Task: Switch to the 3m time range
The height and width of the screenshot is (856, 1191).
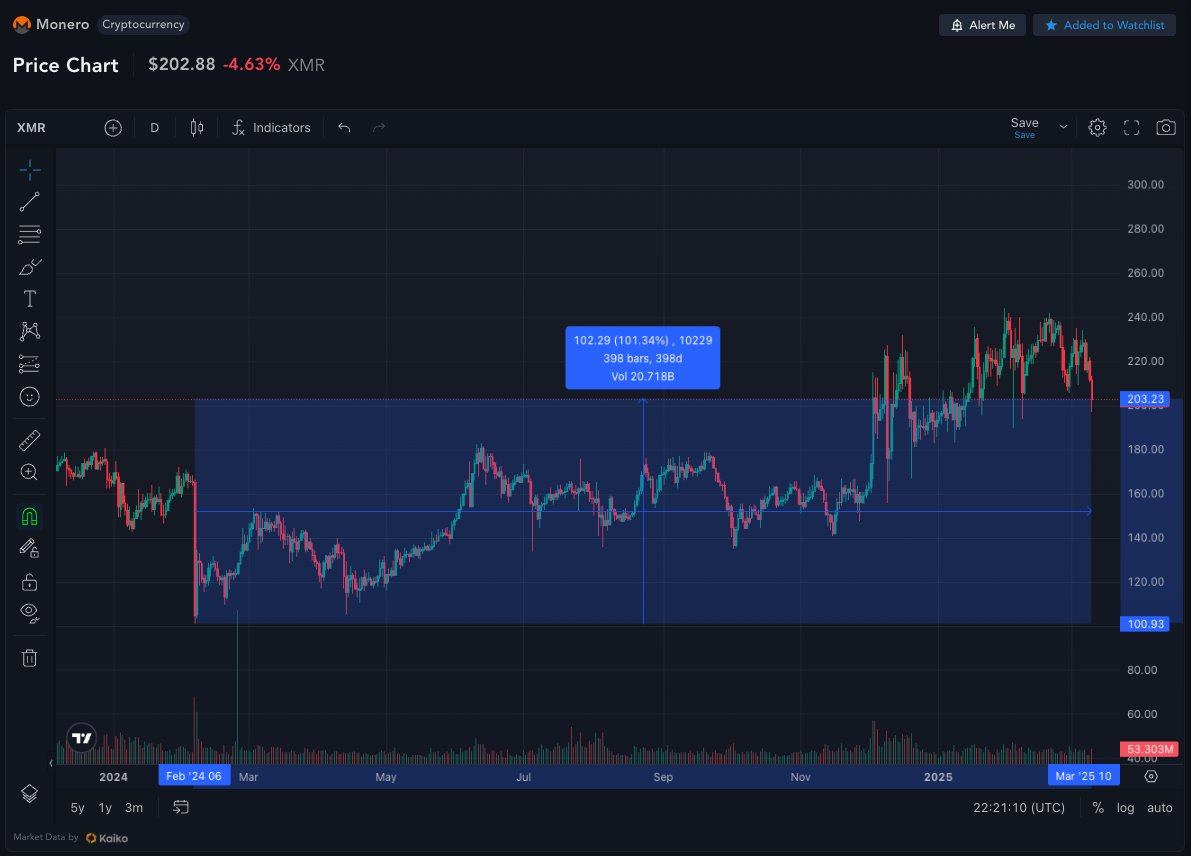Action: click(x=134, y=807)
